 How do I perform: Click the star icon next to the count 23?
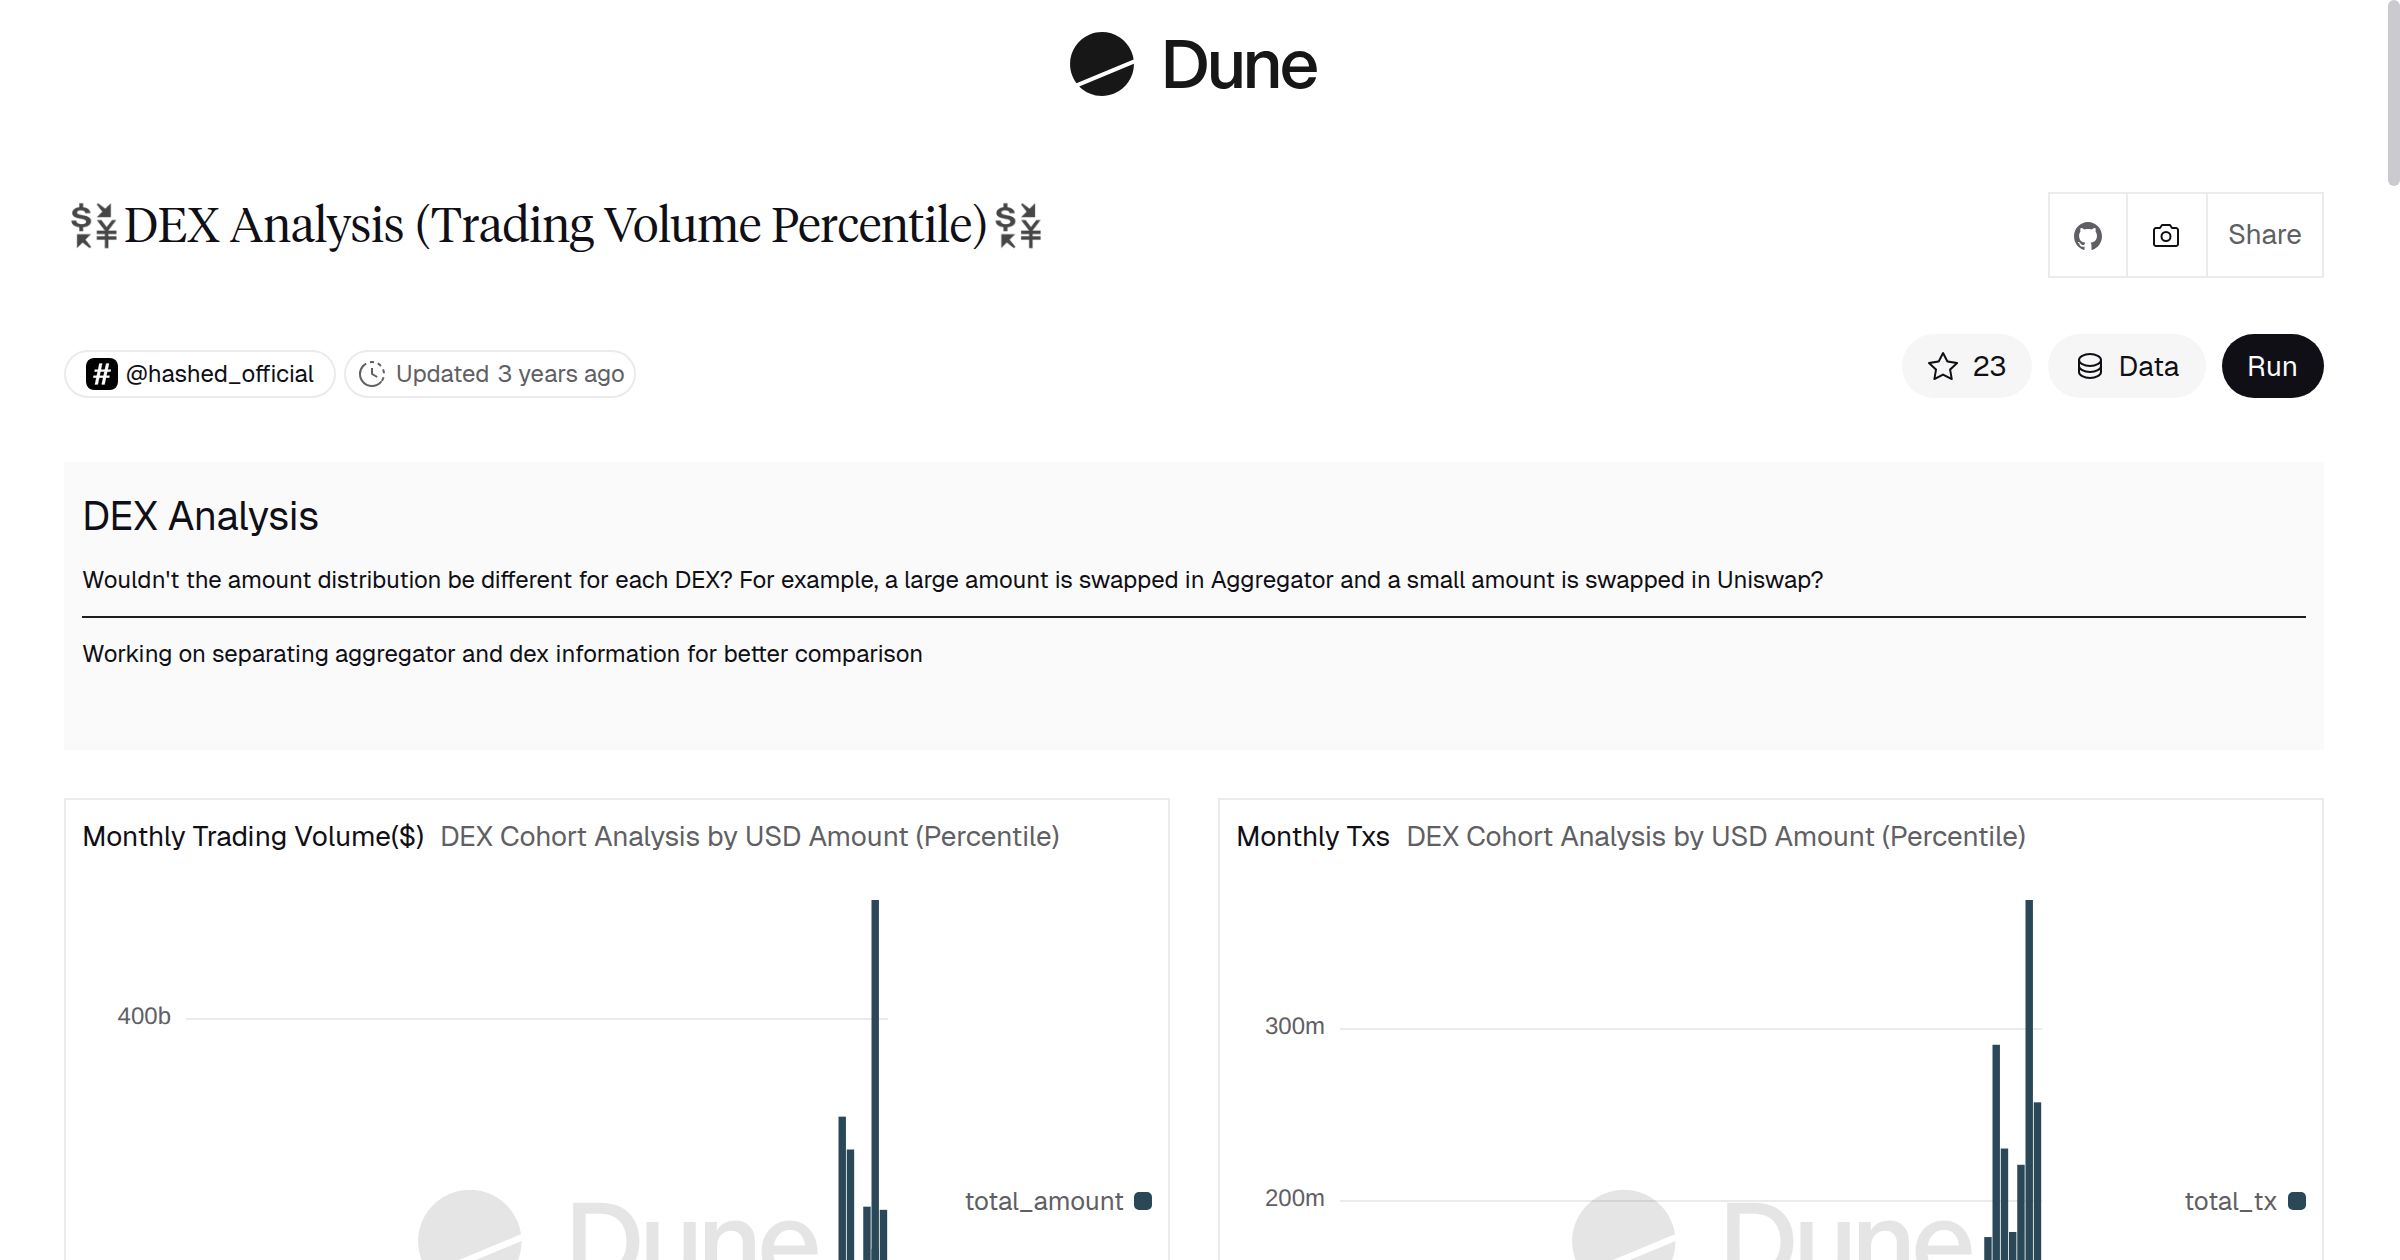tap(1943, 366)
